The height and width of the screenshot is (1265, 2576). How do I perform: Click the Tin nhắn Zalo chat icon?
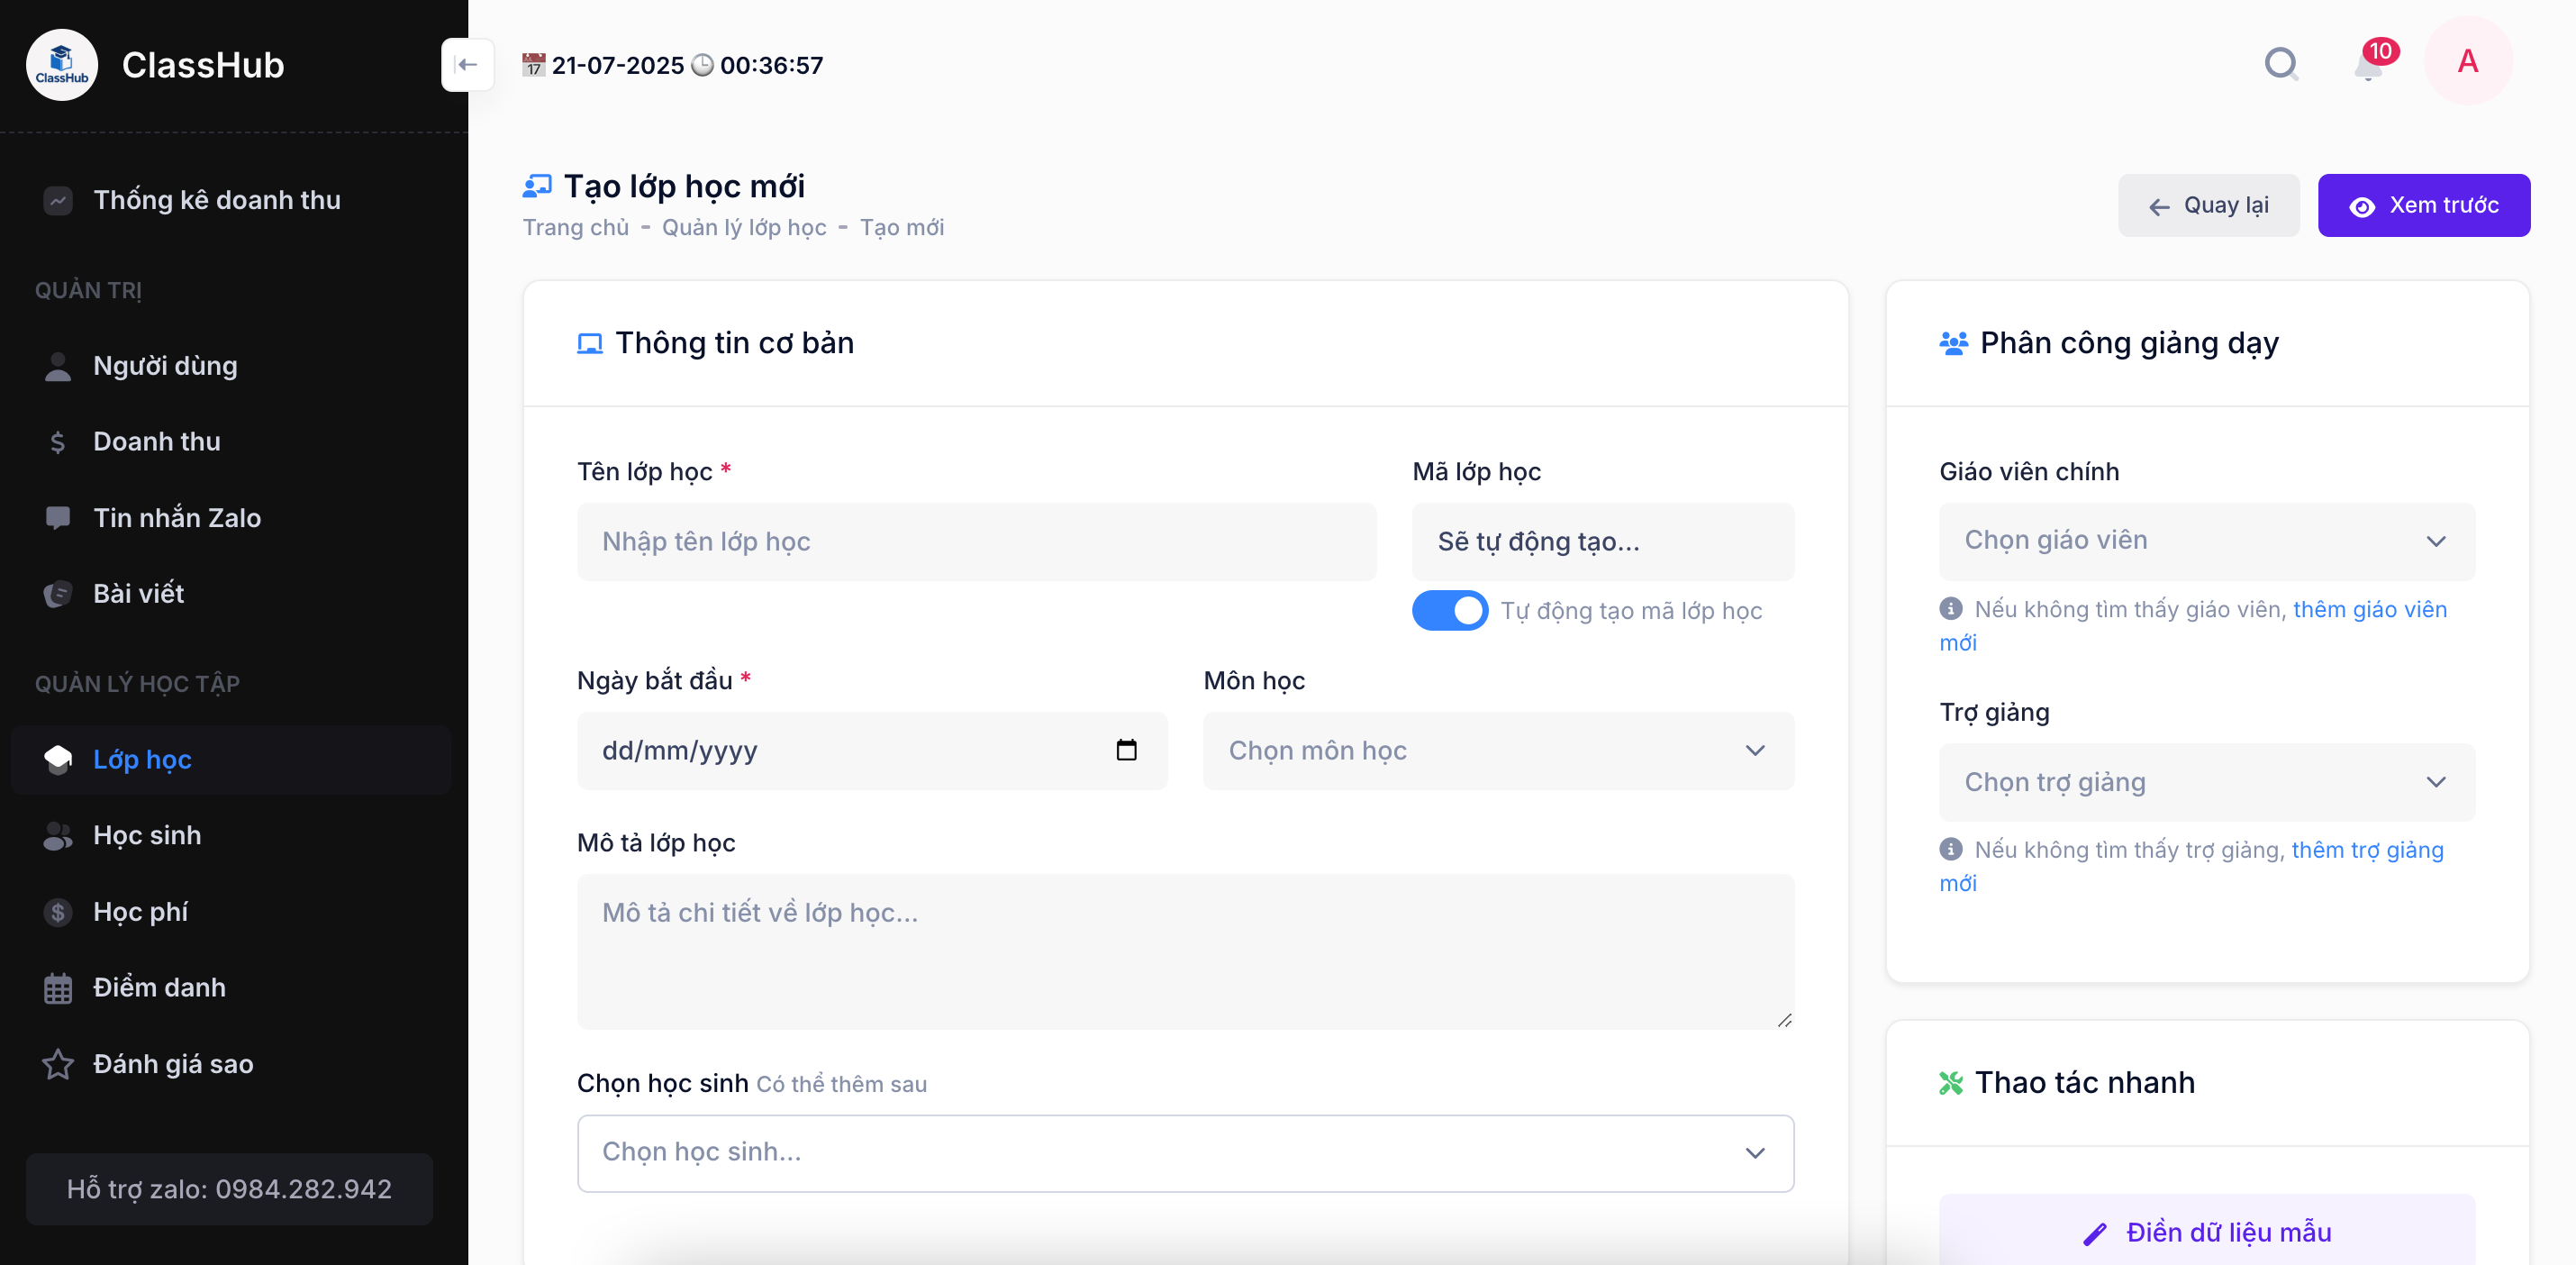58,518
